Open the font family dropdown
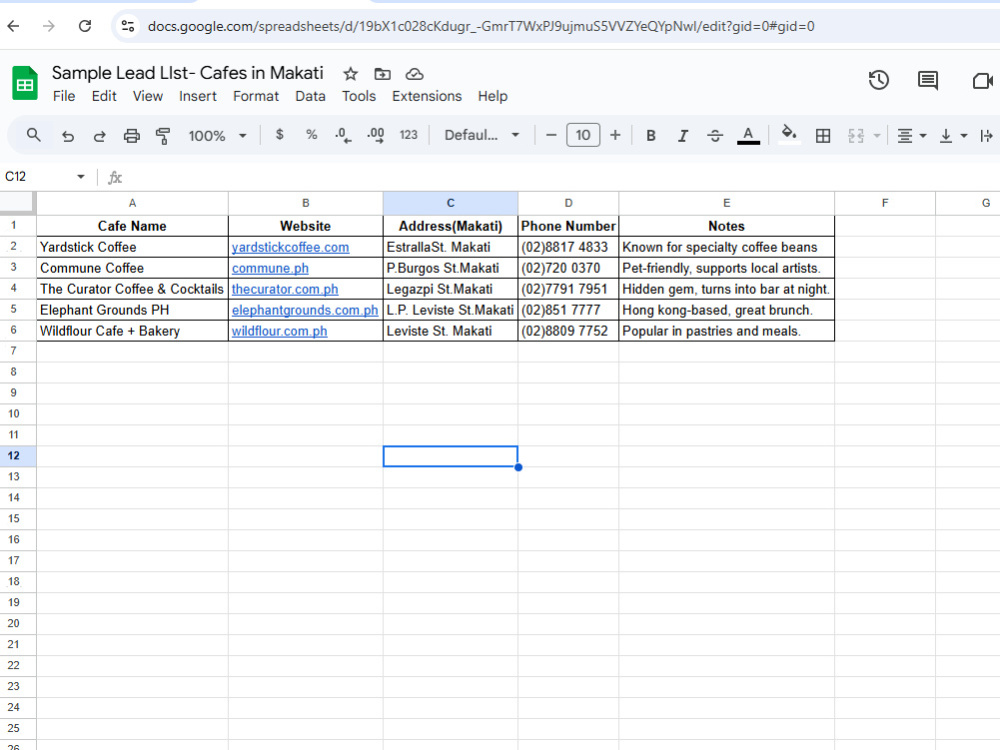Screen dimensions: 1000x750 click(x=482, y=135)
